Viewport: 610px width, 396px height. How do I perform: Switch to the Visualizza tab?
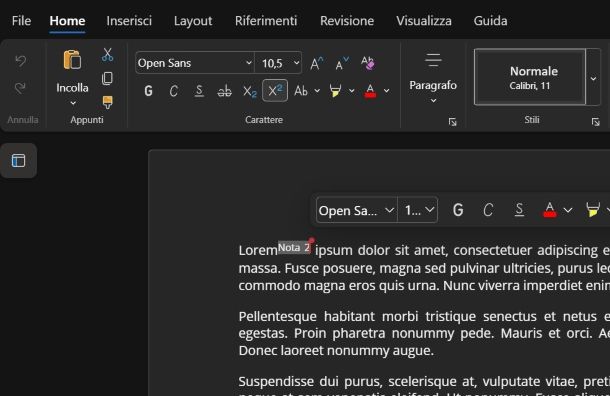pyautogui.click(x=424, y=21)
